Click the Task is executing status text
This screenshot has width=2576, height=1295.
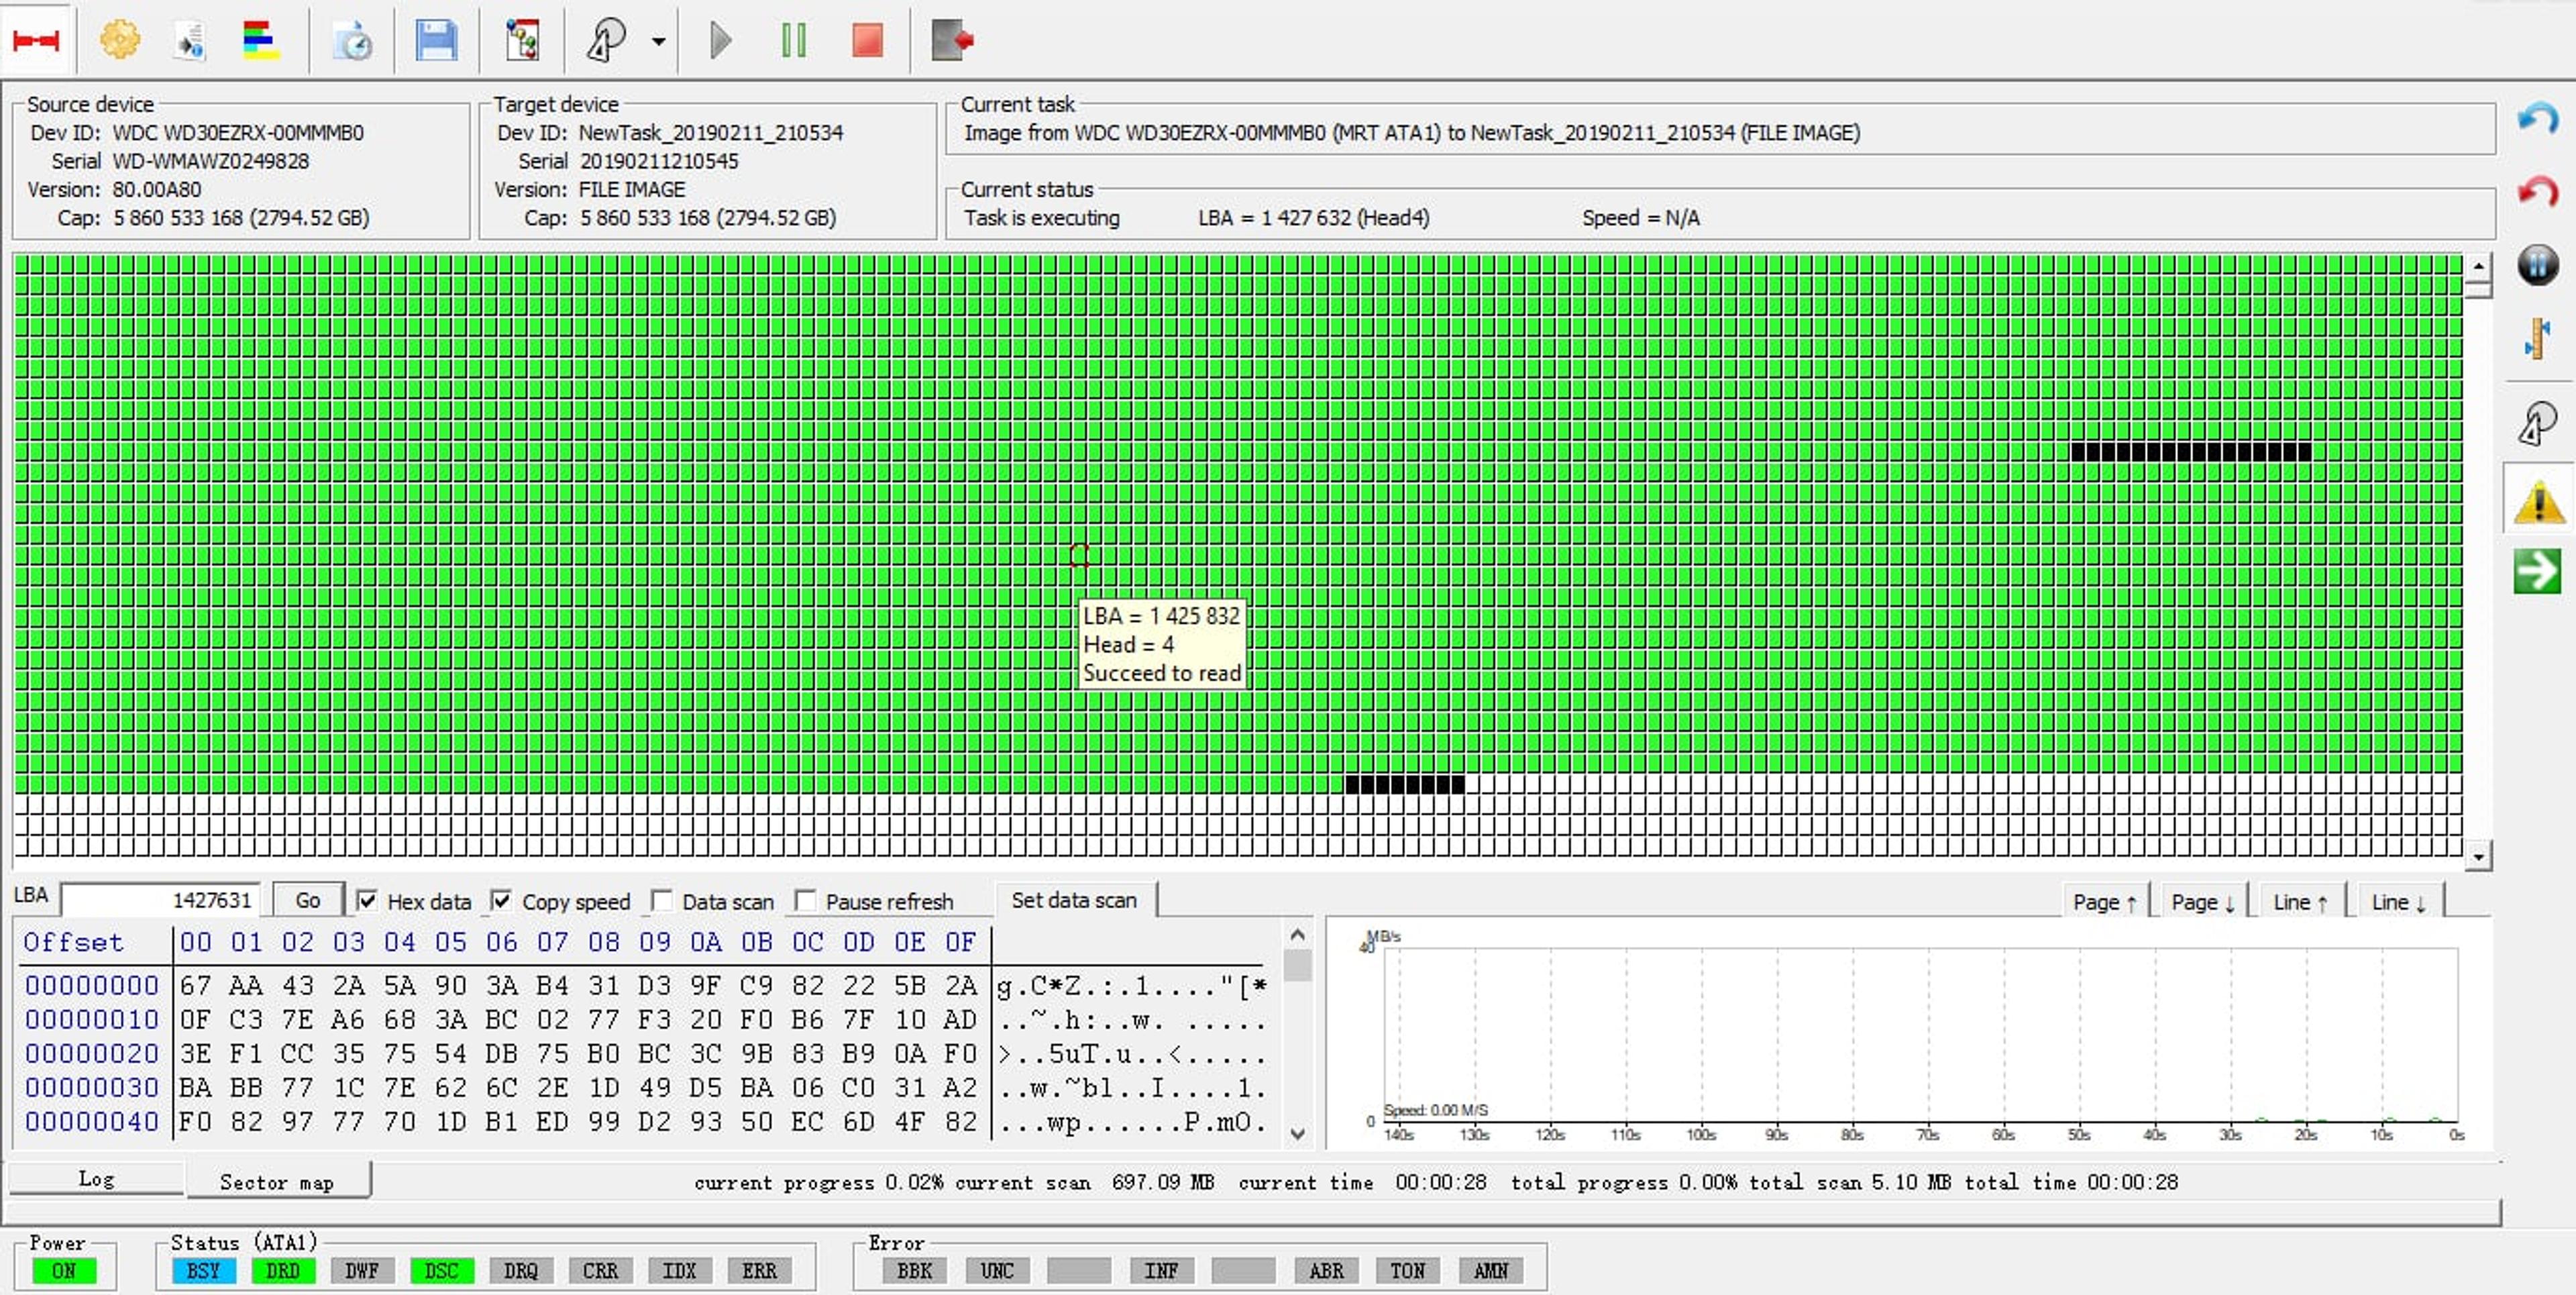(x=1041, y=217)
